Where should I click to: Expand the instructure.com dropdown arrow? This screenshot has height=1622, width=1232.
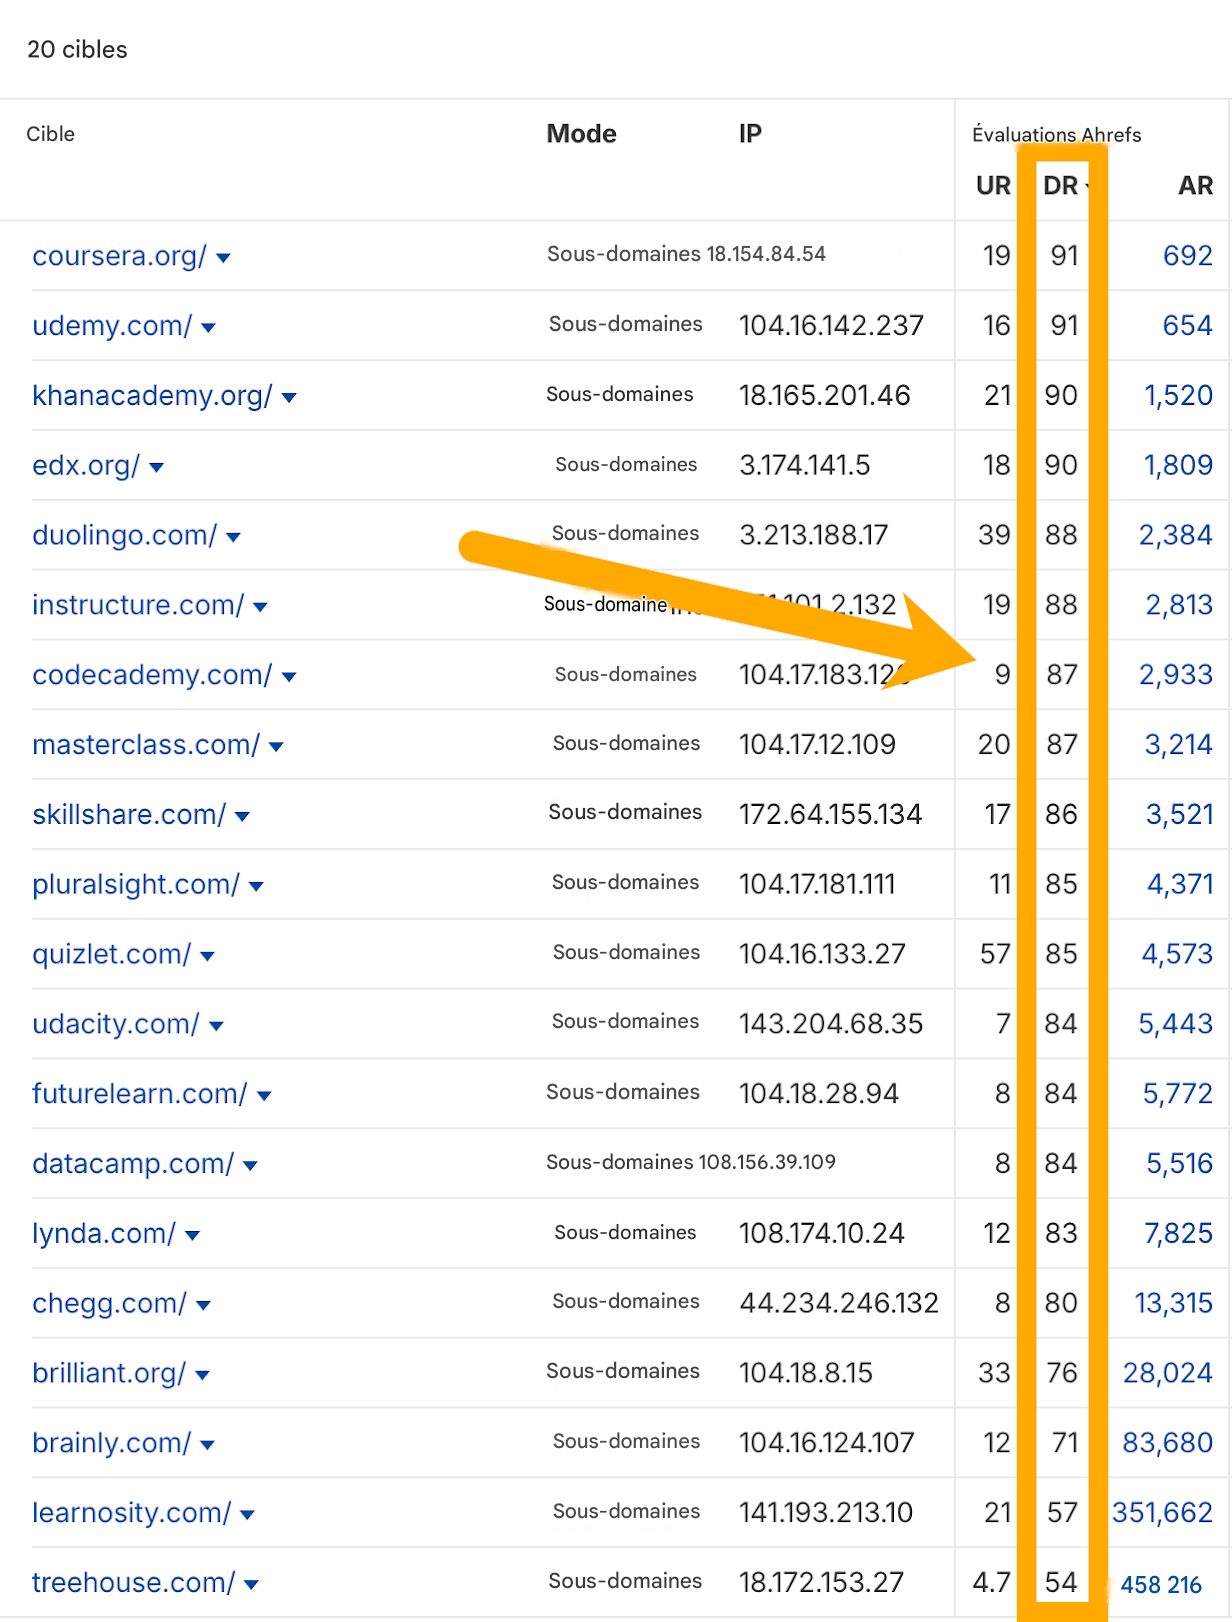click(260, 607)
